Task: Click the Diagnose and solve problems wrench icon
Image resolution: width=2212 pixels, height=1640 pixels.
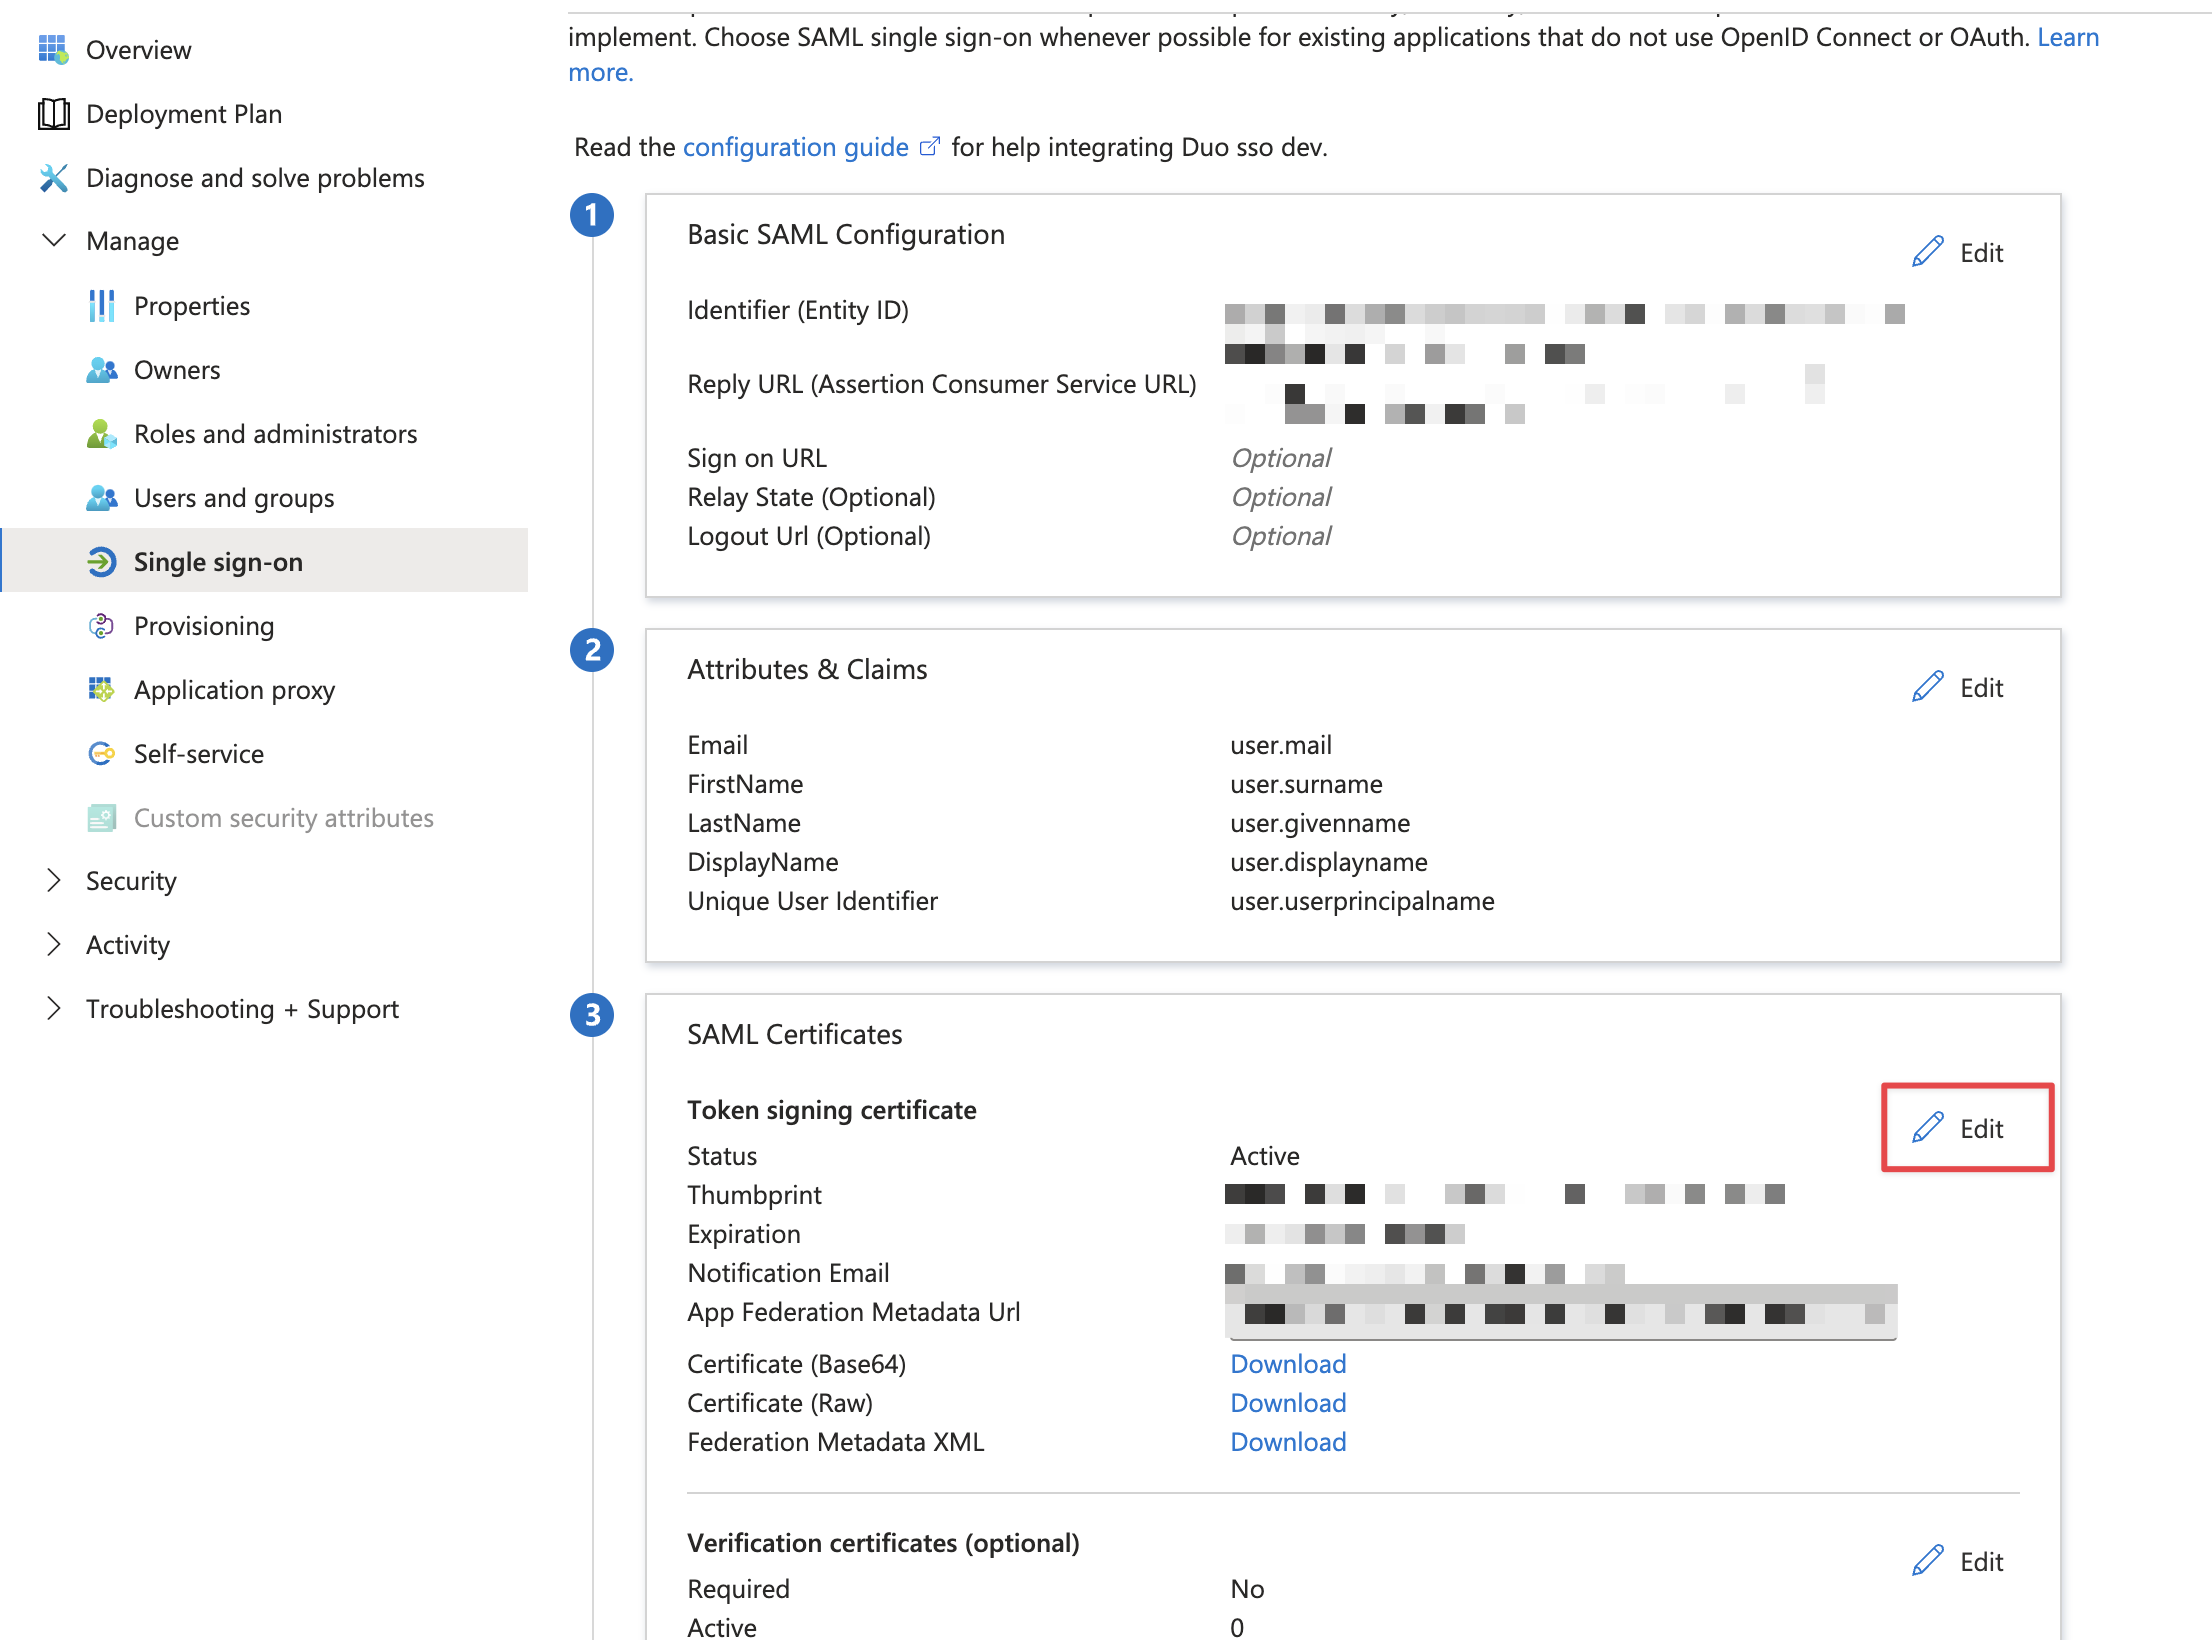Action: [53, 178]
